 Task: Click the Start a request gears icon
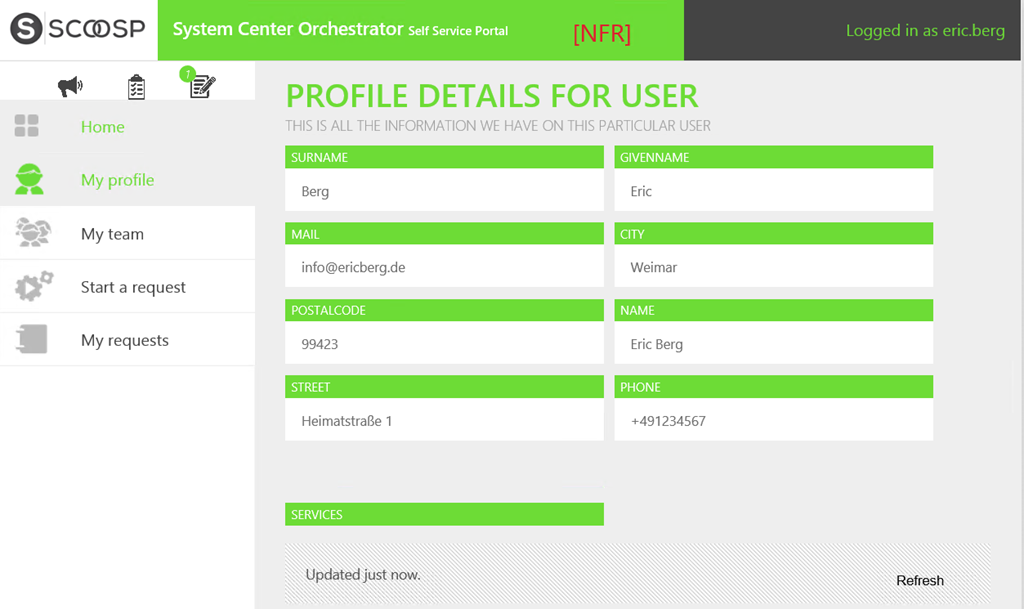click(33, 287)
